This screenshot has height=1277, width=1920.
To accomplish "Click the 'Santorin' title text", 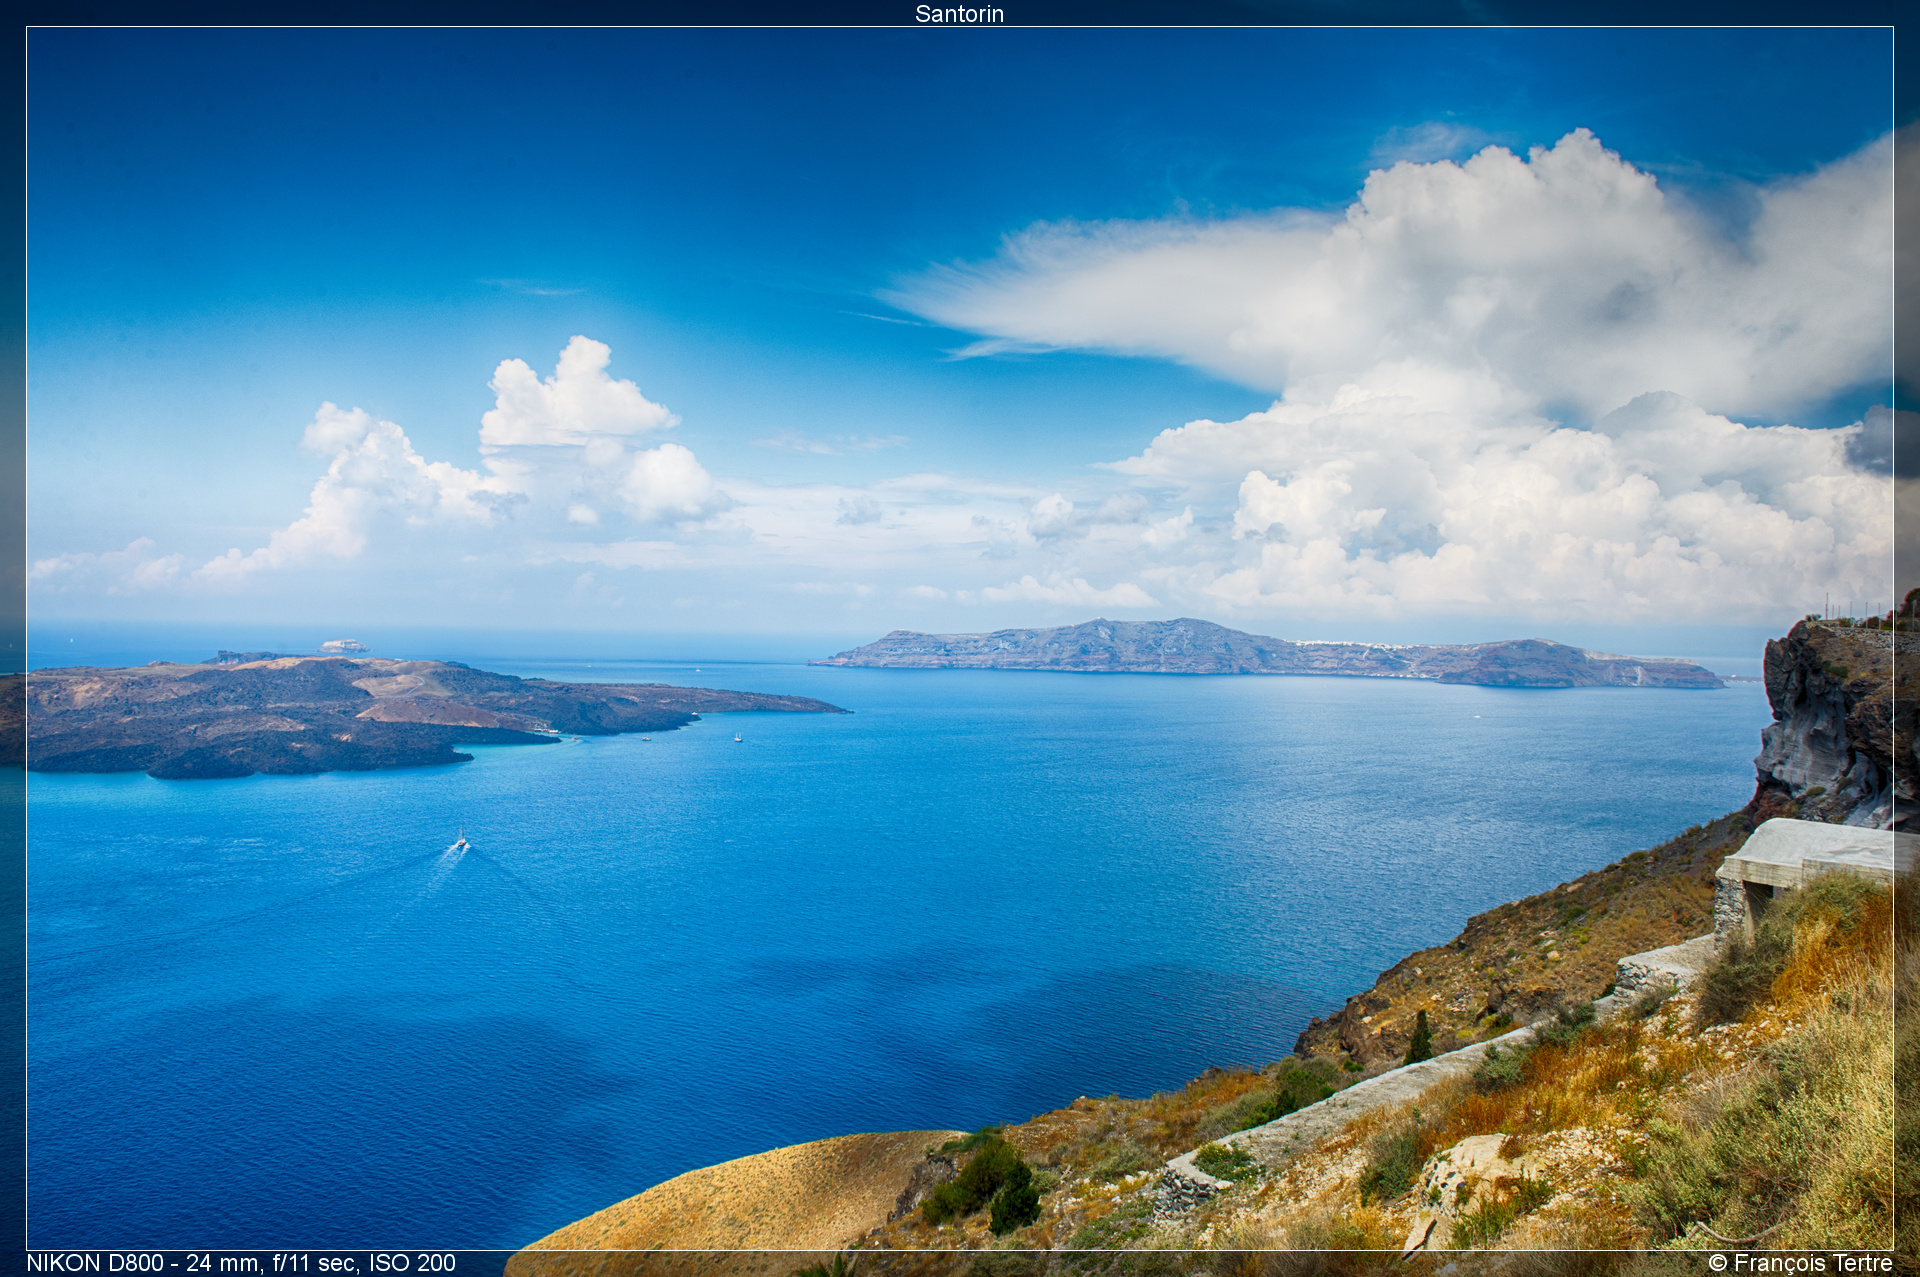I will [x=959, y=14].
